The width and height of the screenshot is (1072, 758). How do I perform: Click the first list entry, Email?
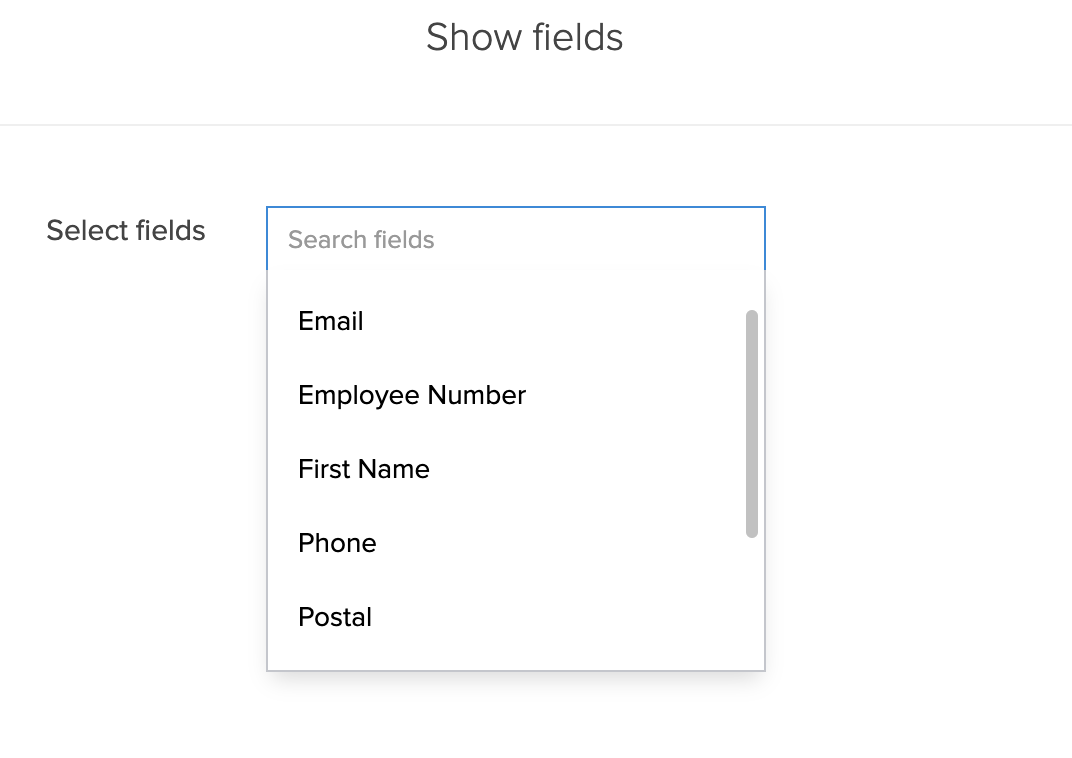coord(331,321)
